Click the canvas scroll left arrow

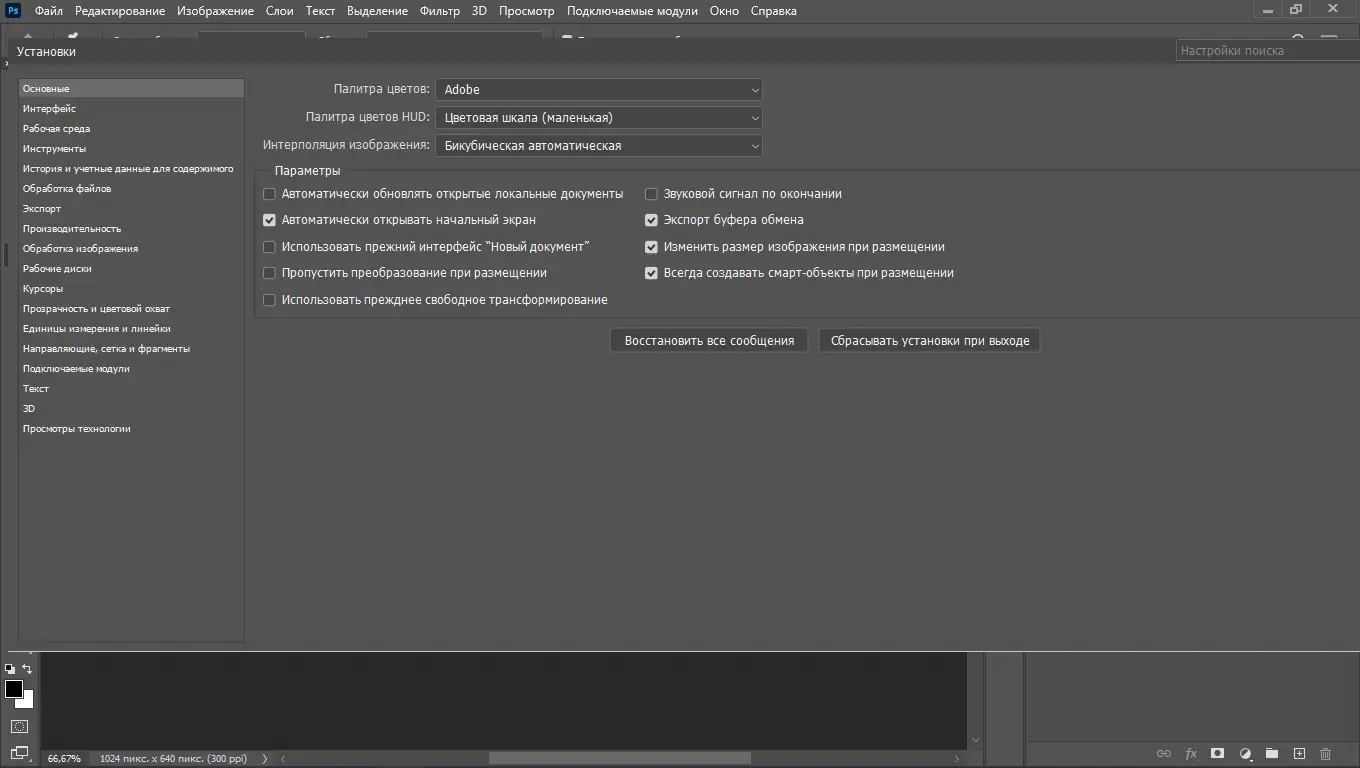point(283,759)
